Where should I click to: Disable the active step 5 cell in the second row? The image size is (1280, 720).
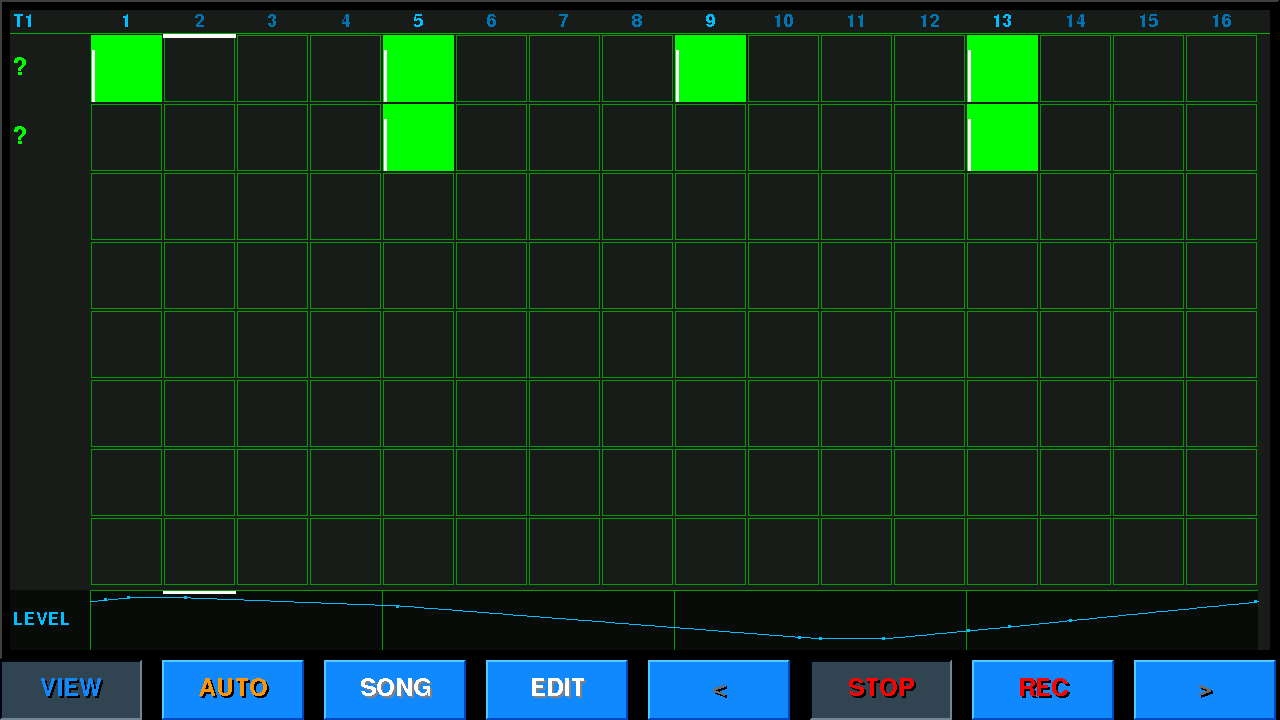pos(418,137)
